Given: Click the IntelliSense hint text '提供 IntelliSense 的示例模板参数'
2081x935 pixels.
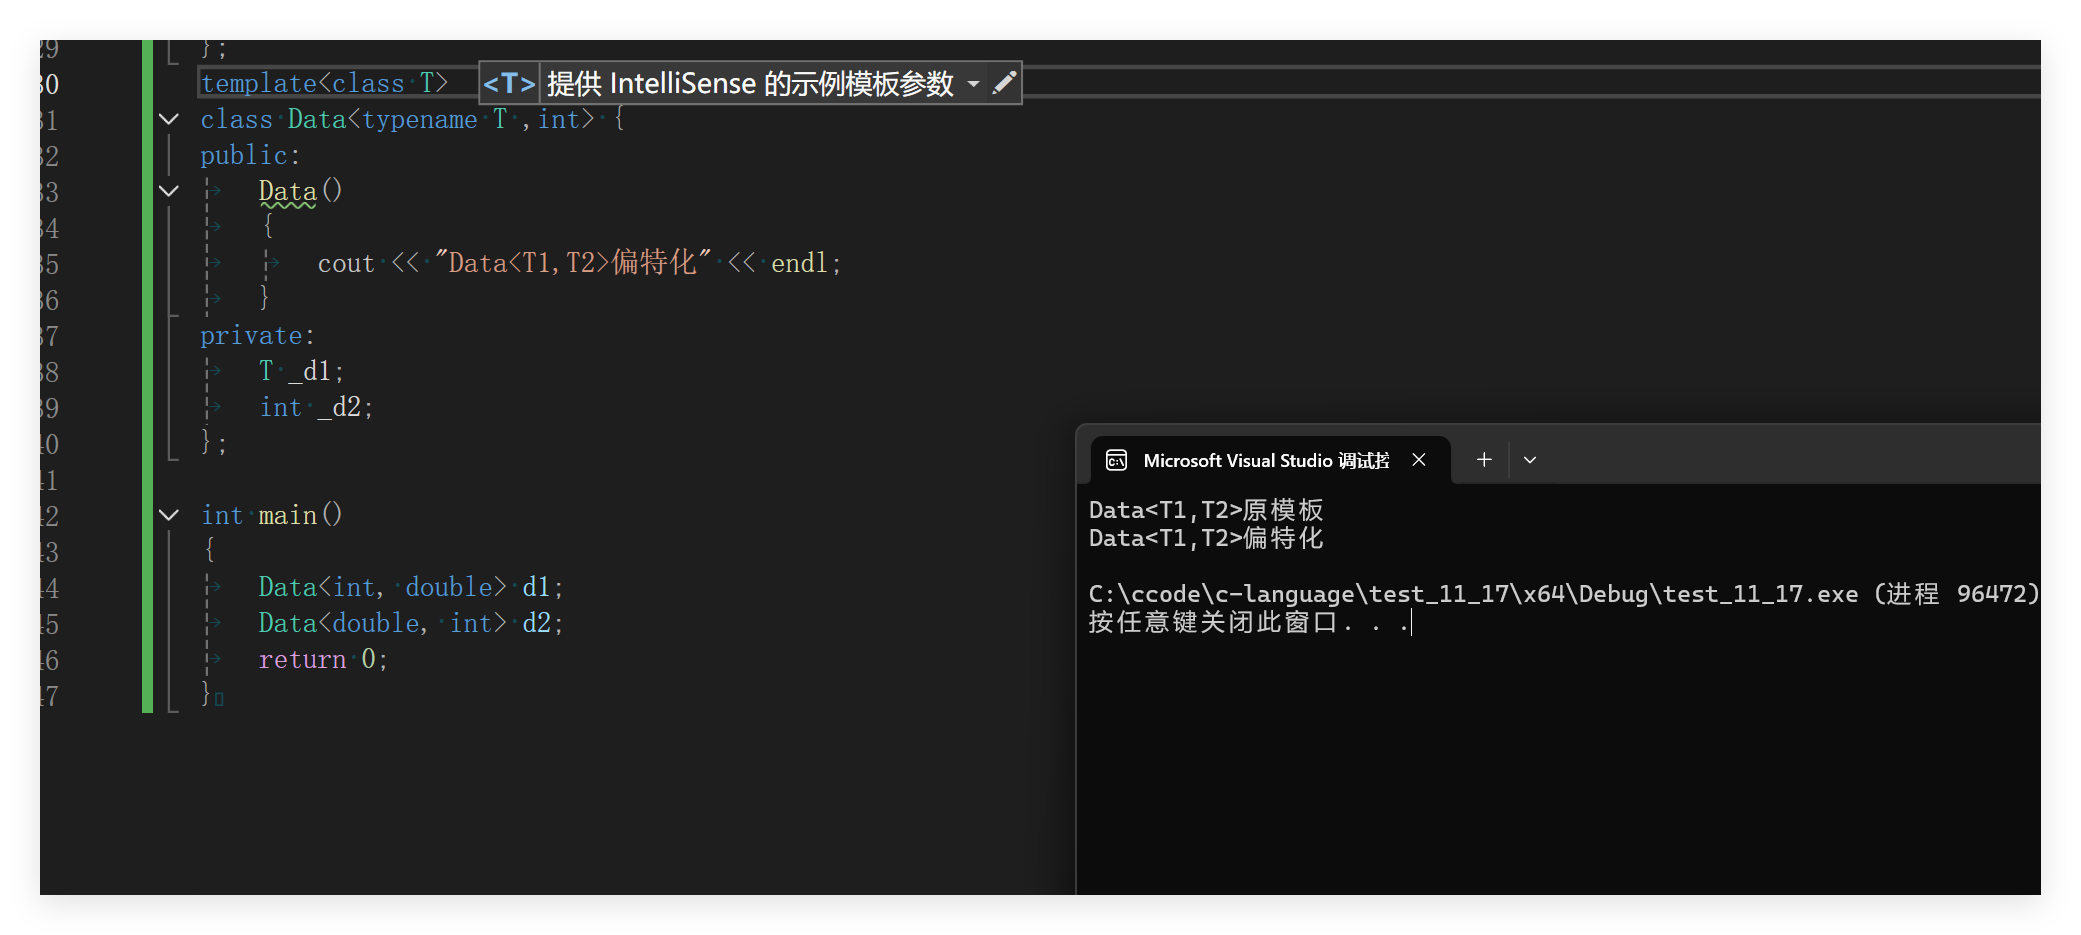Looking at the screenshot, I should (750, 83).
